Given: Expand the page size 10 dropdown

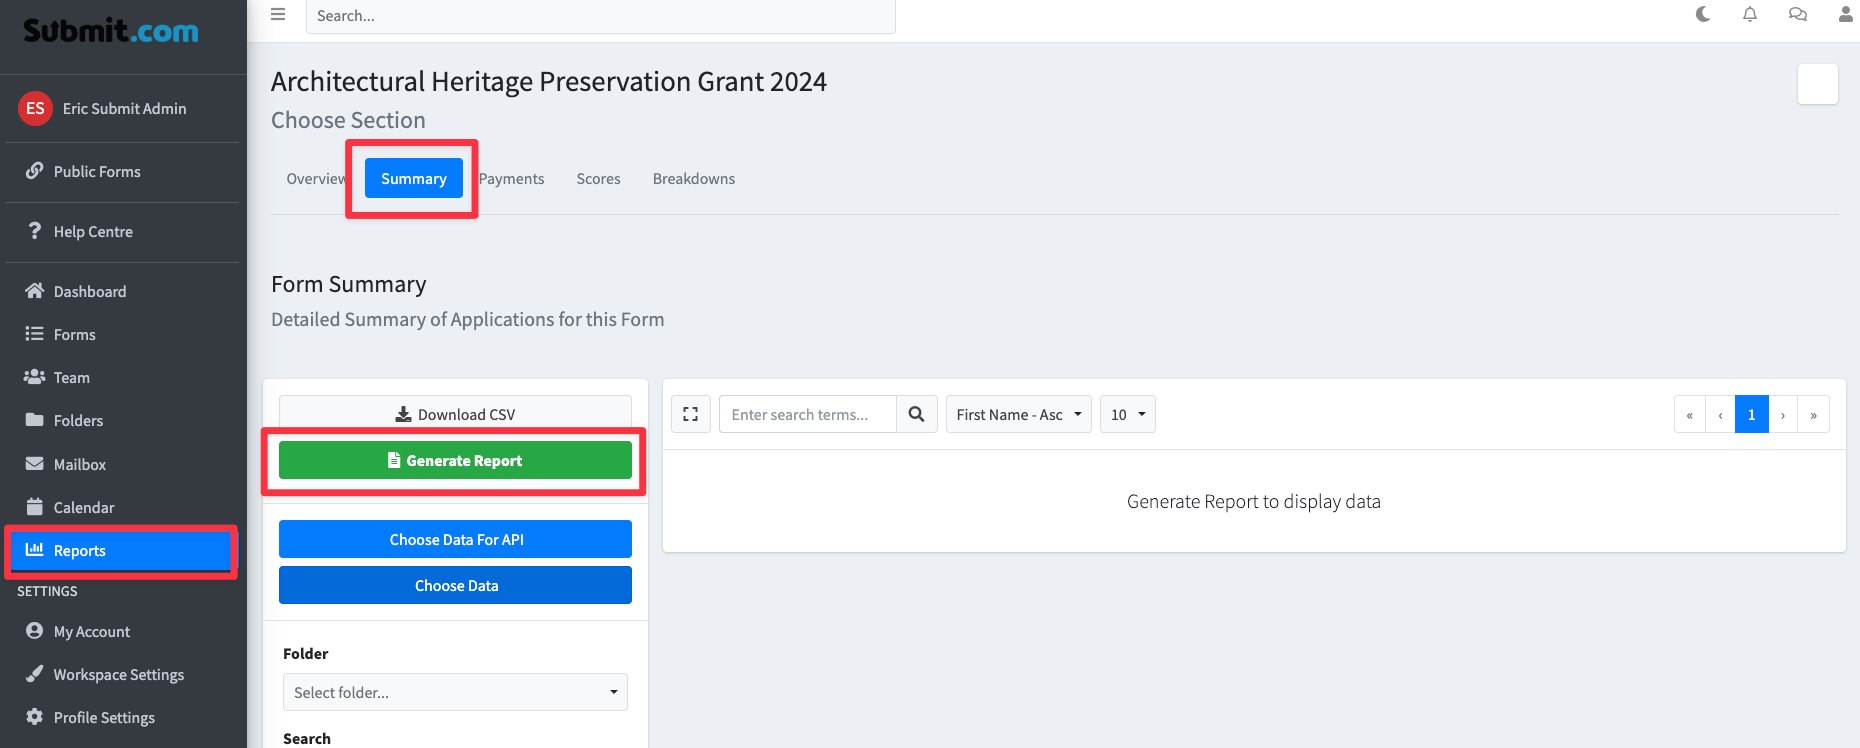Looking at the screenshot, I should [x=1127, y=414].
